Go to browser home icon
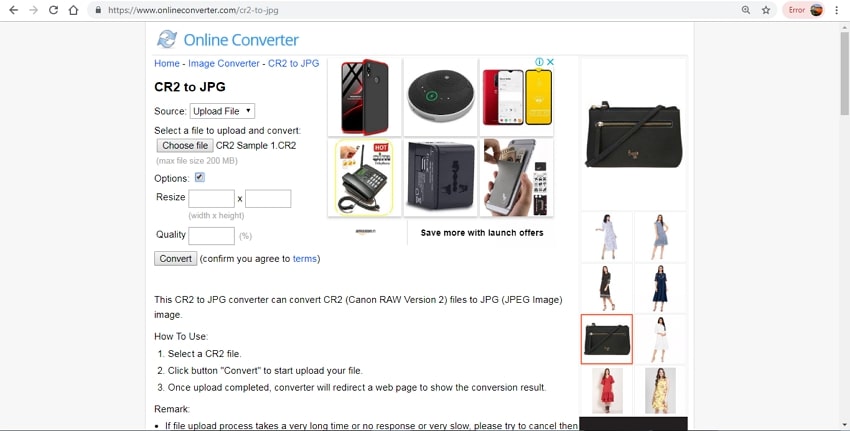The height and width of the screenshot is (431, 850). coord(73,10)
